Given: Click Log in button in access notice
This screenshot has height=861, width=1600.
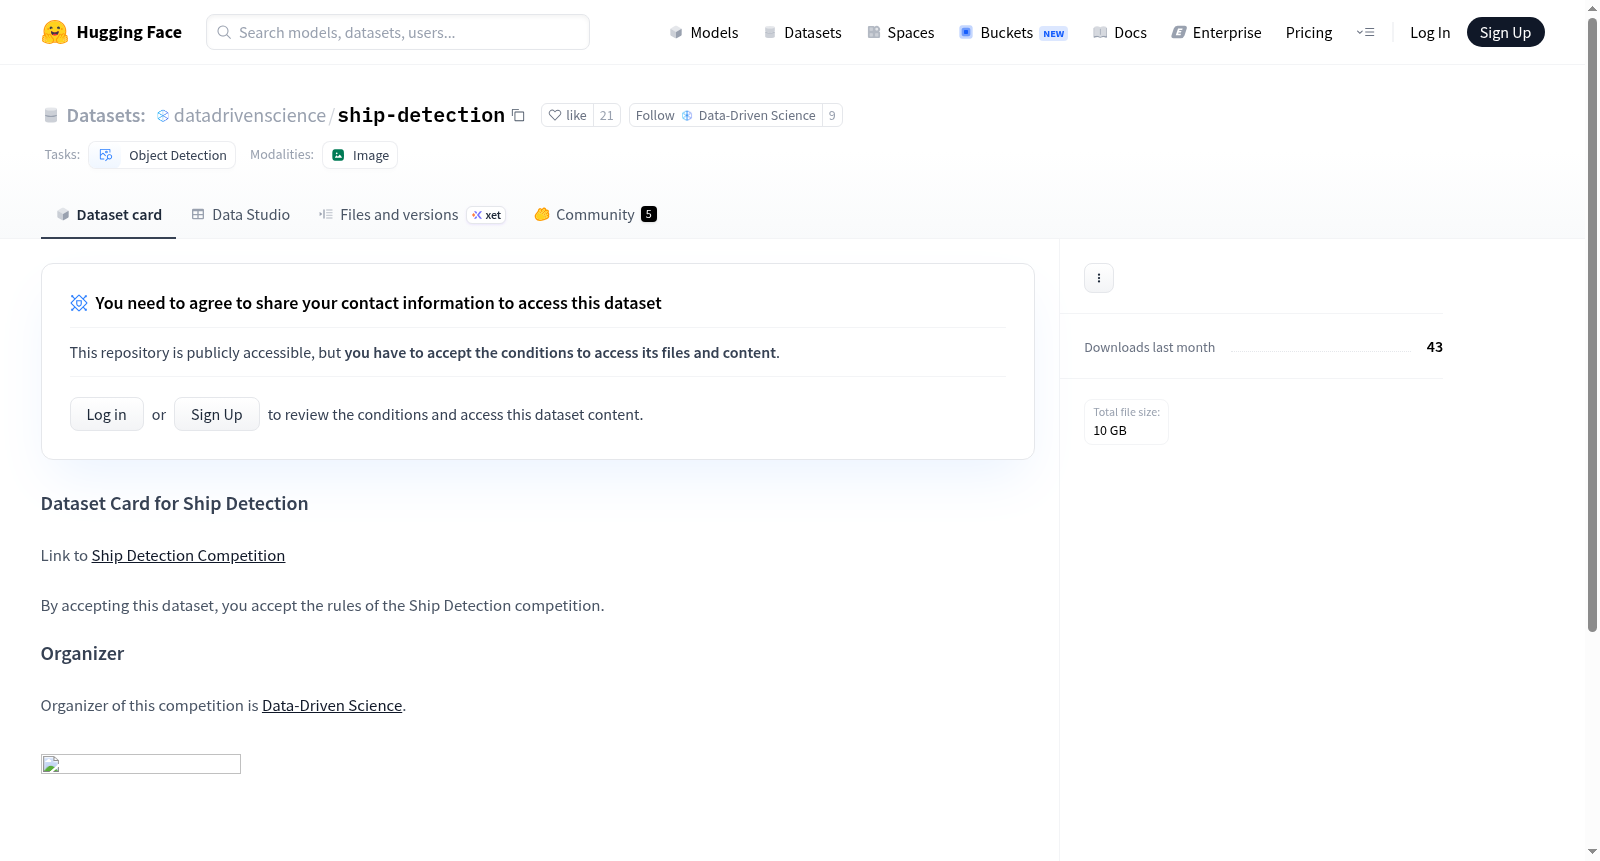Looking at the screenshot, I should pos(107,414).
